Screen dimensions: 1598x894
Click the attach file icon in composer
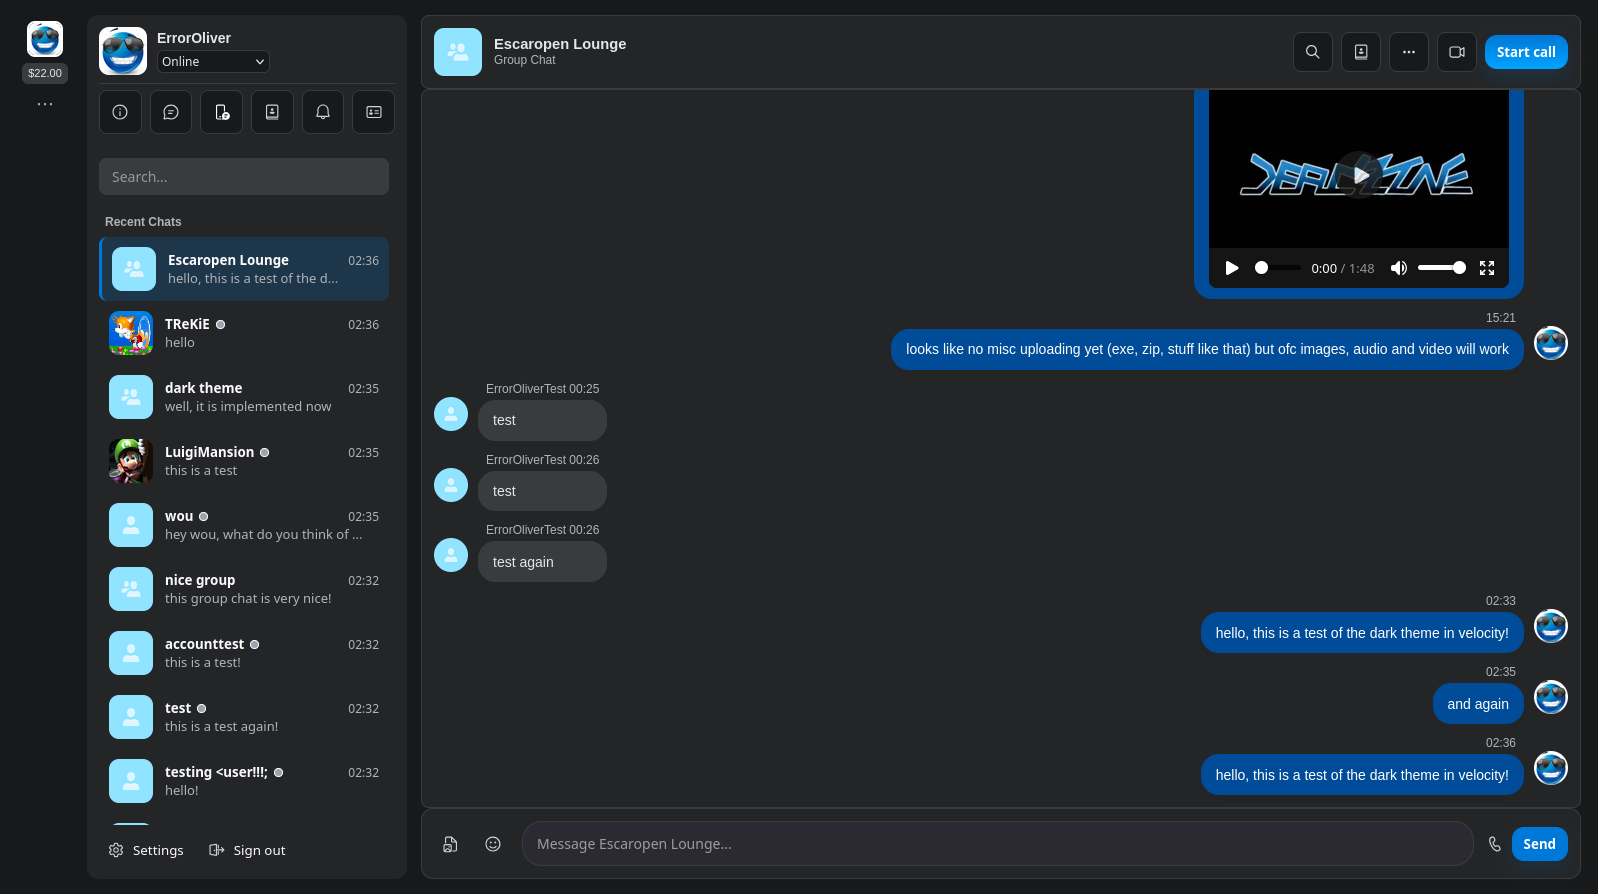[450, 844]
